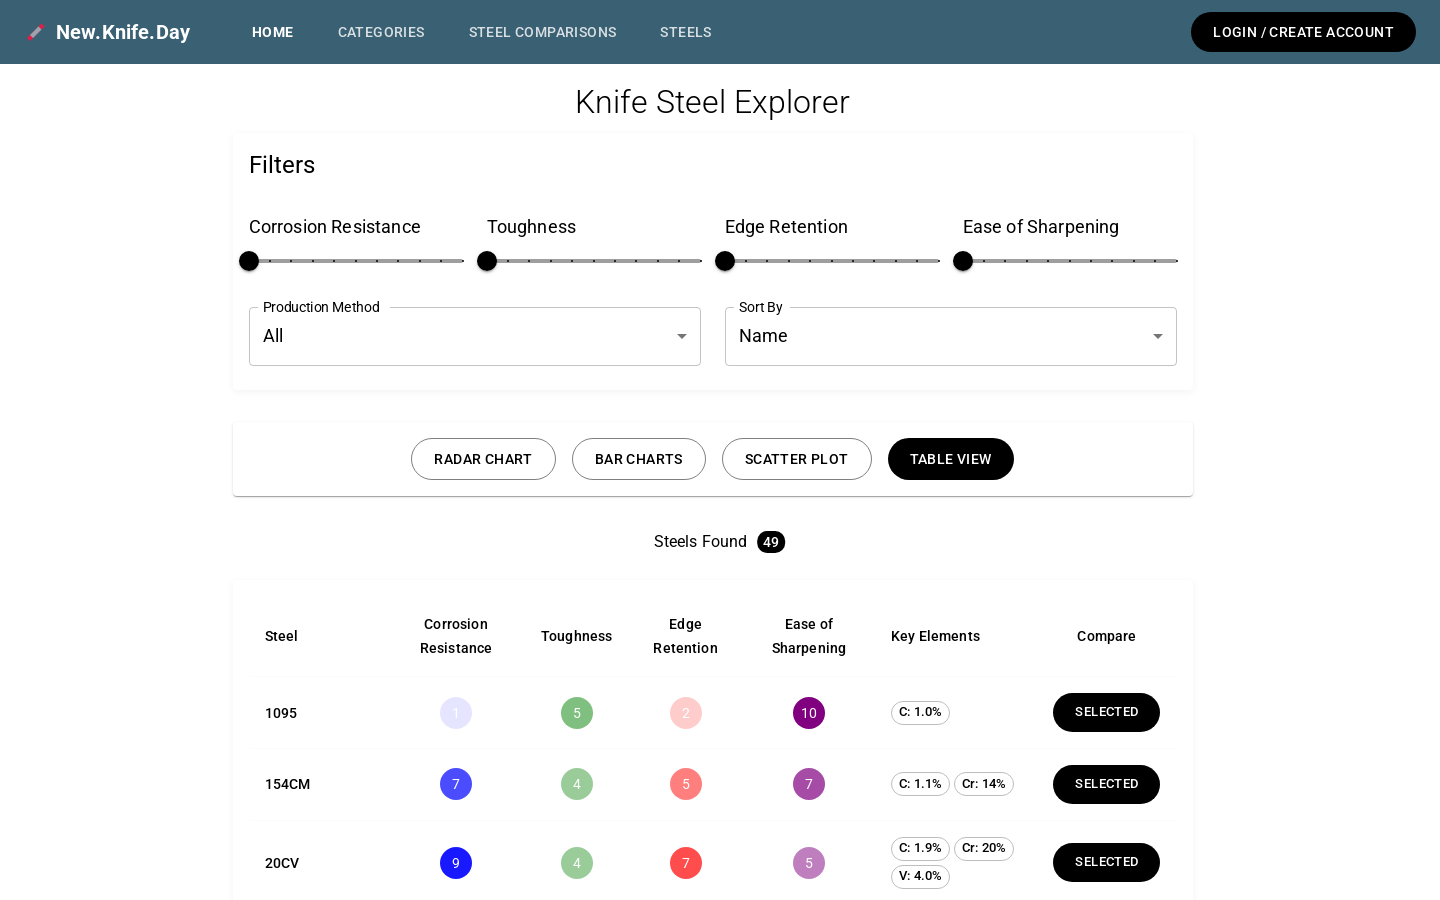Open the Production Method dropdown
The width and height of the screenshot is (1440, 900).
coord(475,336)
